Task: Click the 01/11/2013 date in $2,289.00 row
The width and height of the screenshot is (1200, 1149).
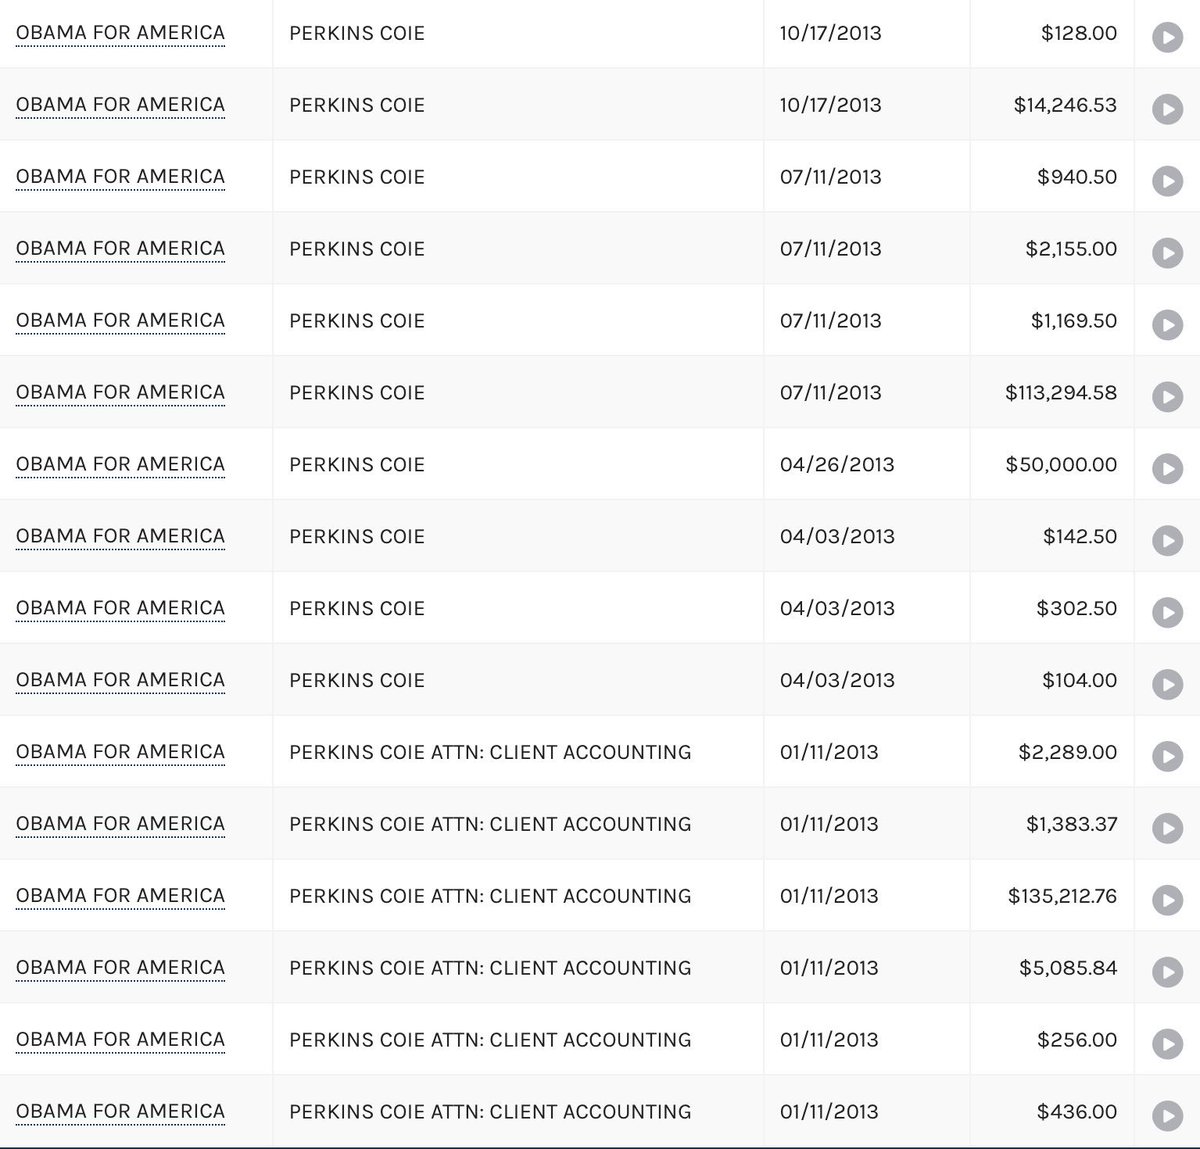Action: 829,753
